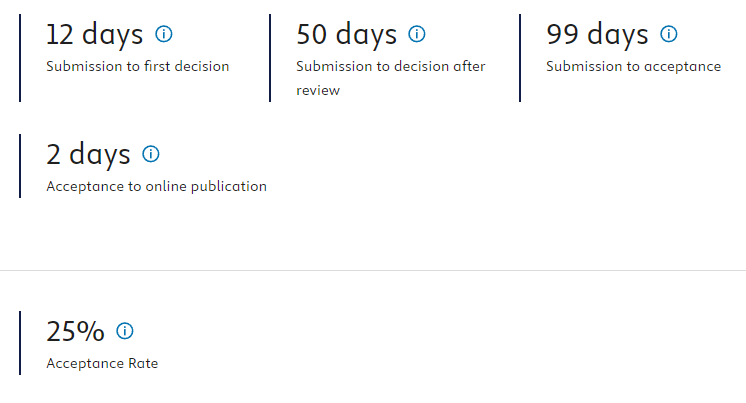746x403 pixels.
Task: Click vertical bar left of 99 days
Action: (x=520, y=58)
